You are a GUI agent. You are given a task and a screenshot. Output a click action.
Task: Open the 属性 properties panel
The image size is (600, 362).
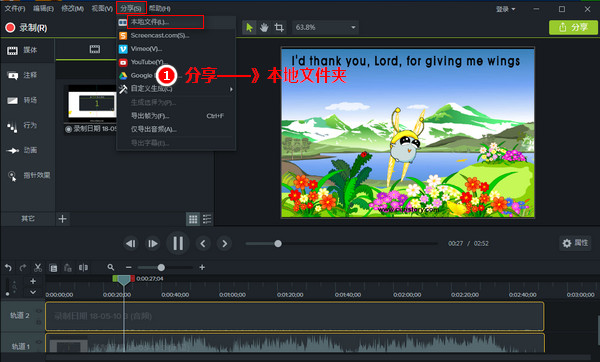pos(575,243)
